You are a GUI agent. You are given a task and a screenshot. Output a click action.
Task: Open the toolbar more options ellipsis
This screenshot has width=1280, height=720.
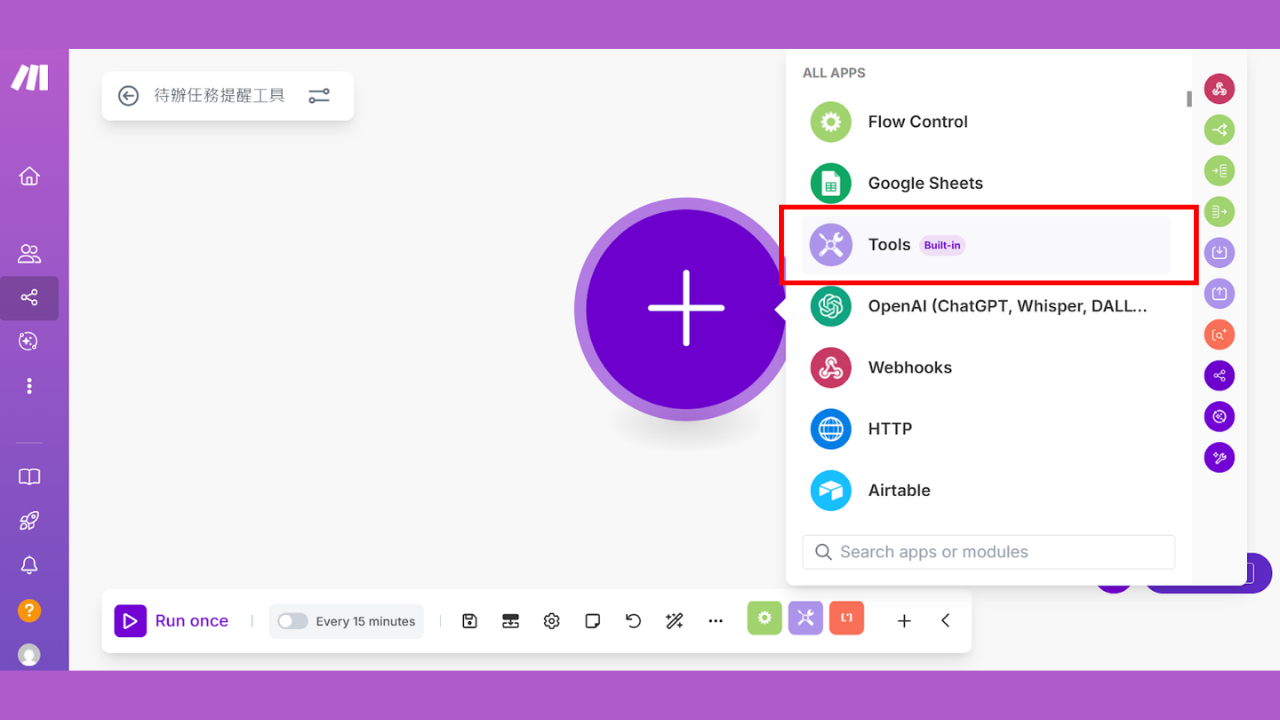point(715,621)
